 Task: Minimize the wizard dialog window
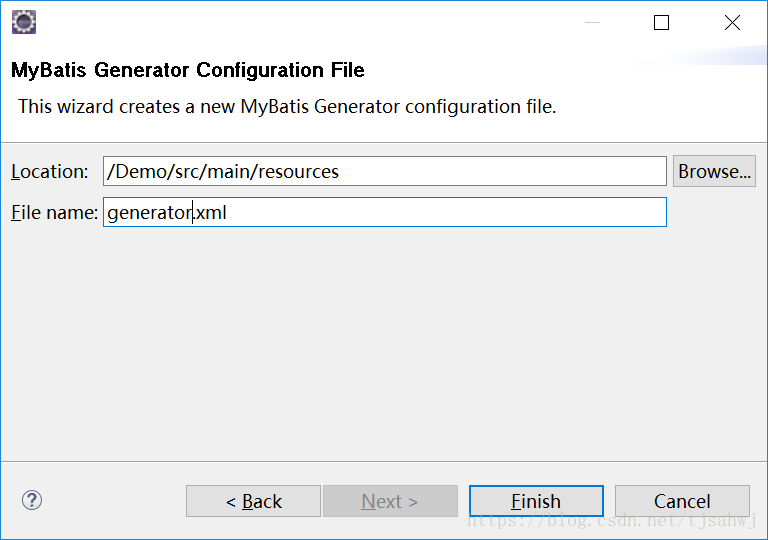pos(592,23)
